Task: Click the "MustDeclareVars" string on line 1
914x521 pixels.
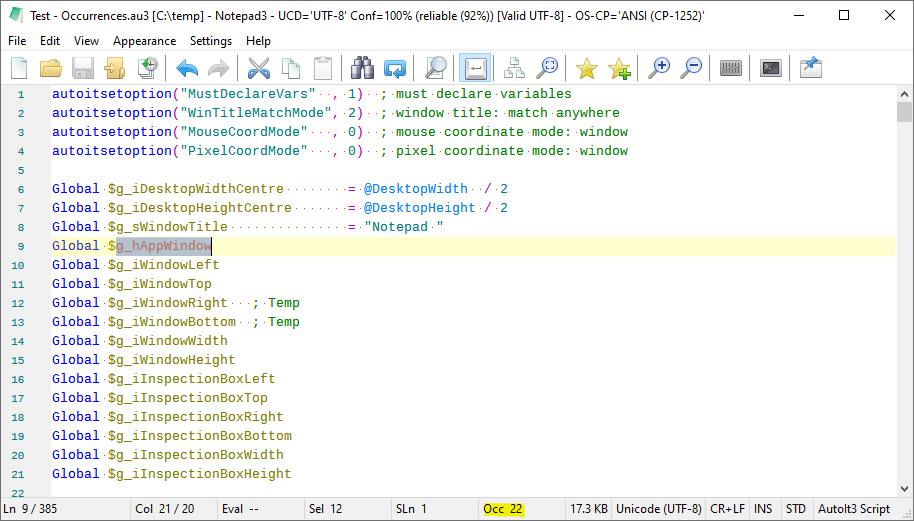Action: [248, 94]
